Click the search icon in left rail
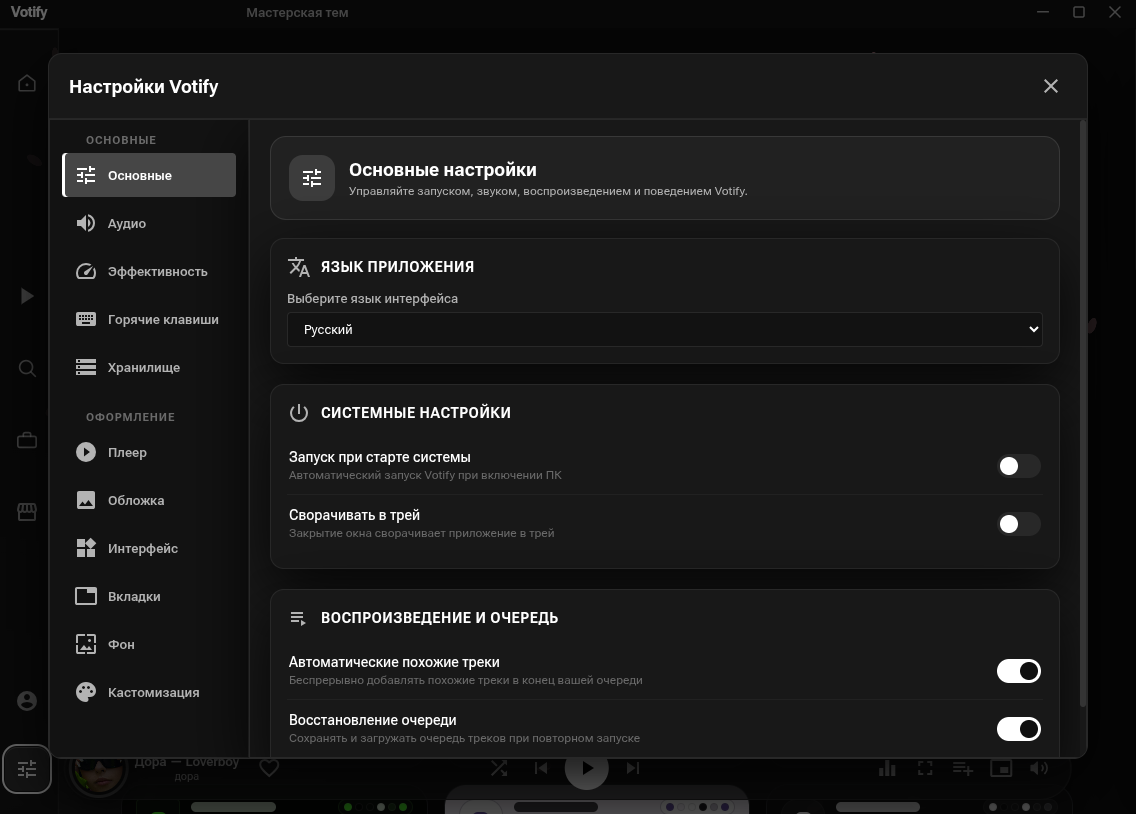This screenshot has width=1136, height=814. 27,369
